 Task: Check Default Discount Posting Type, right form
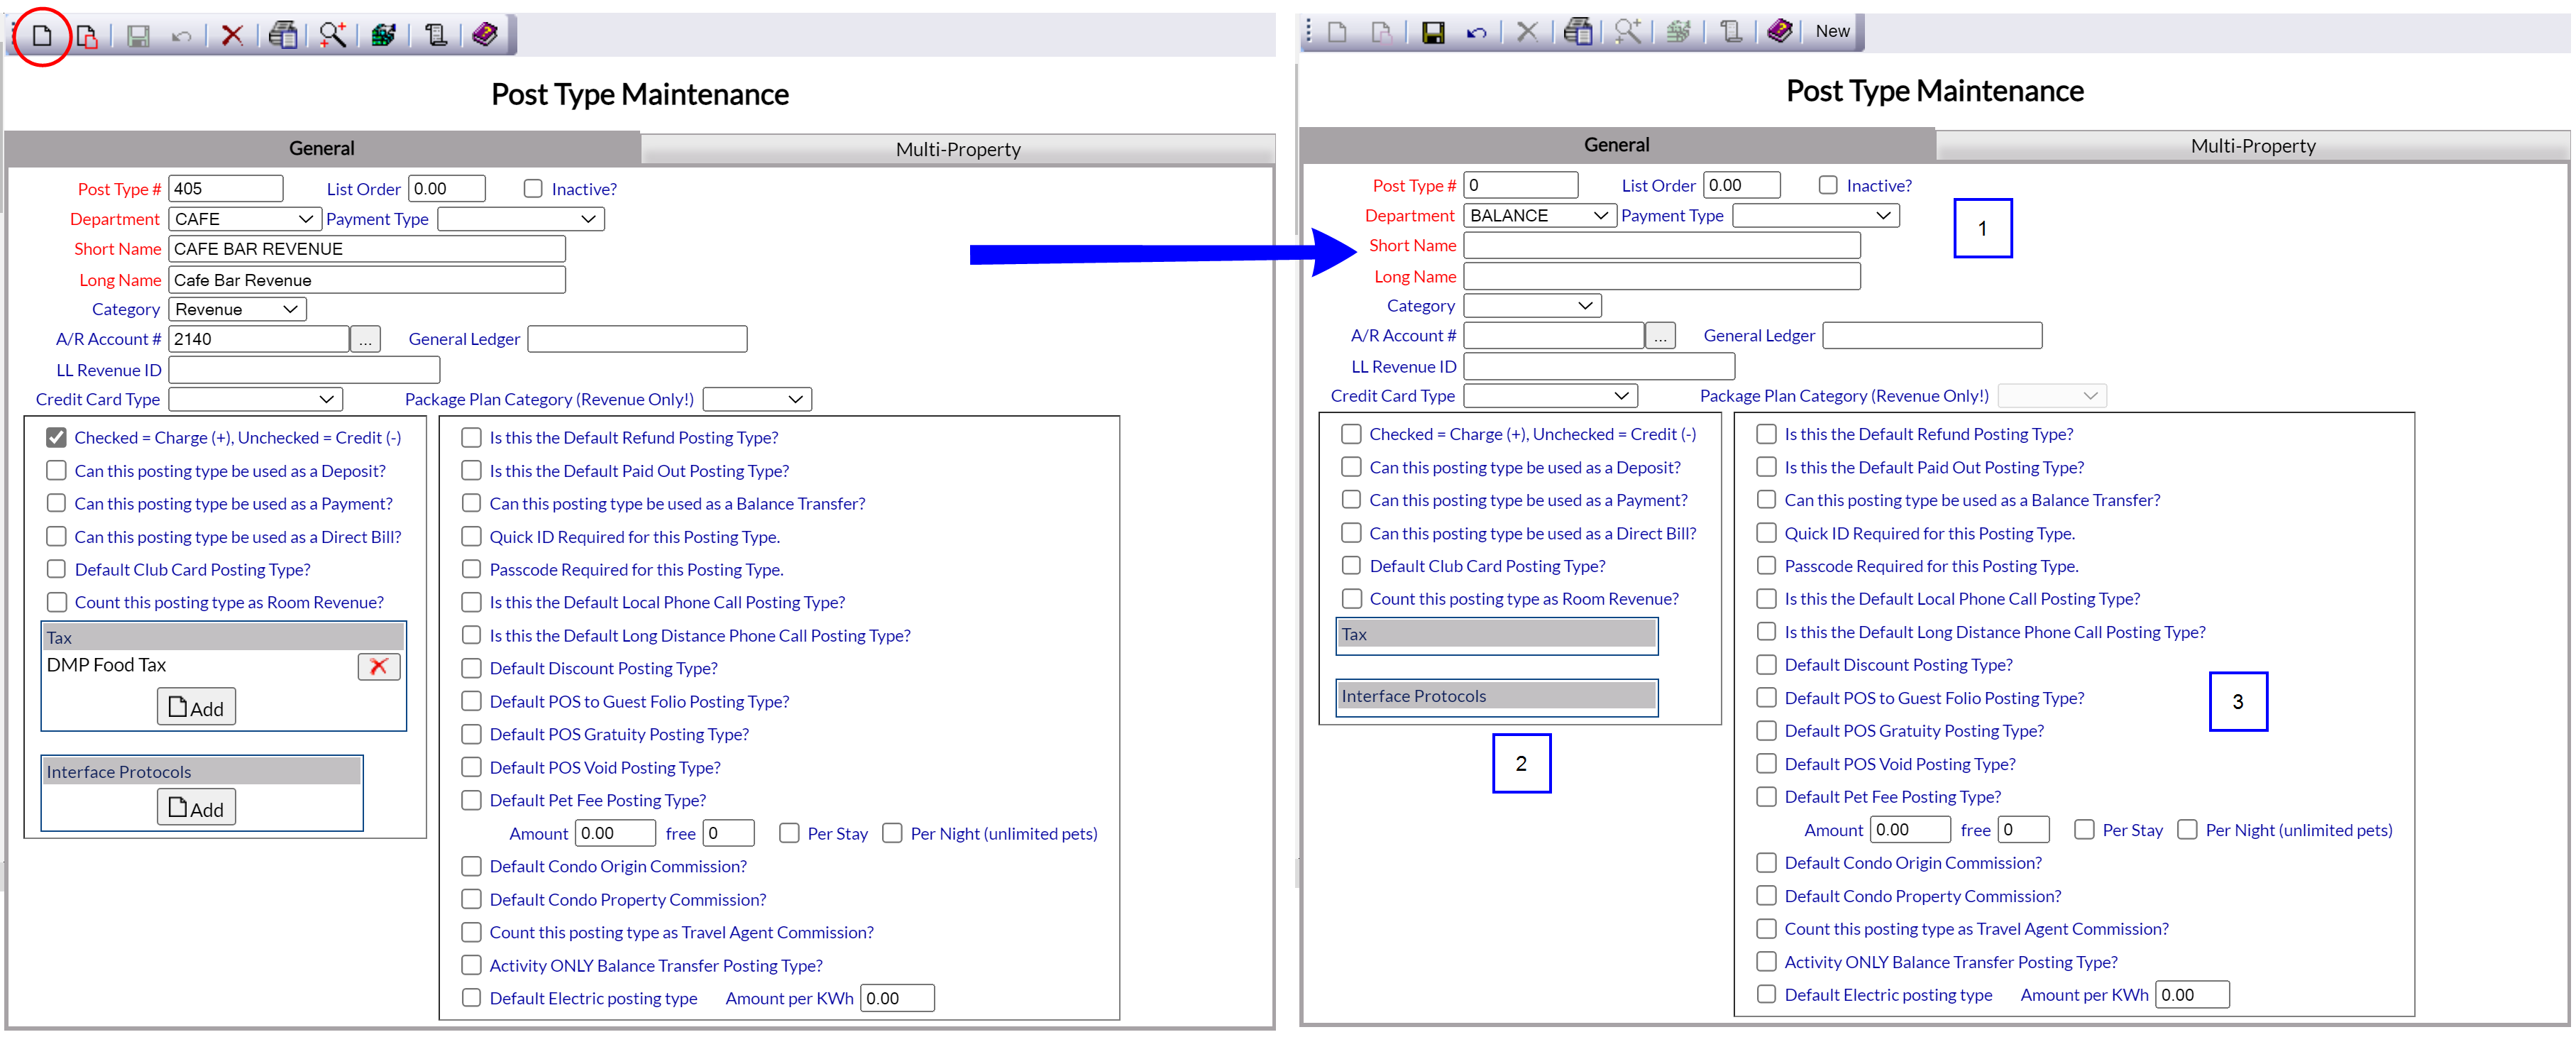(x=1767, y=665)
